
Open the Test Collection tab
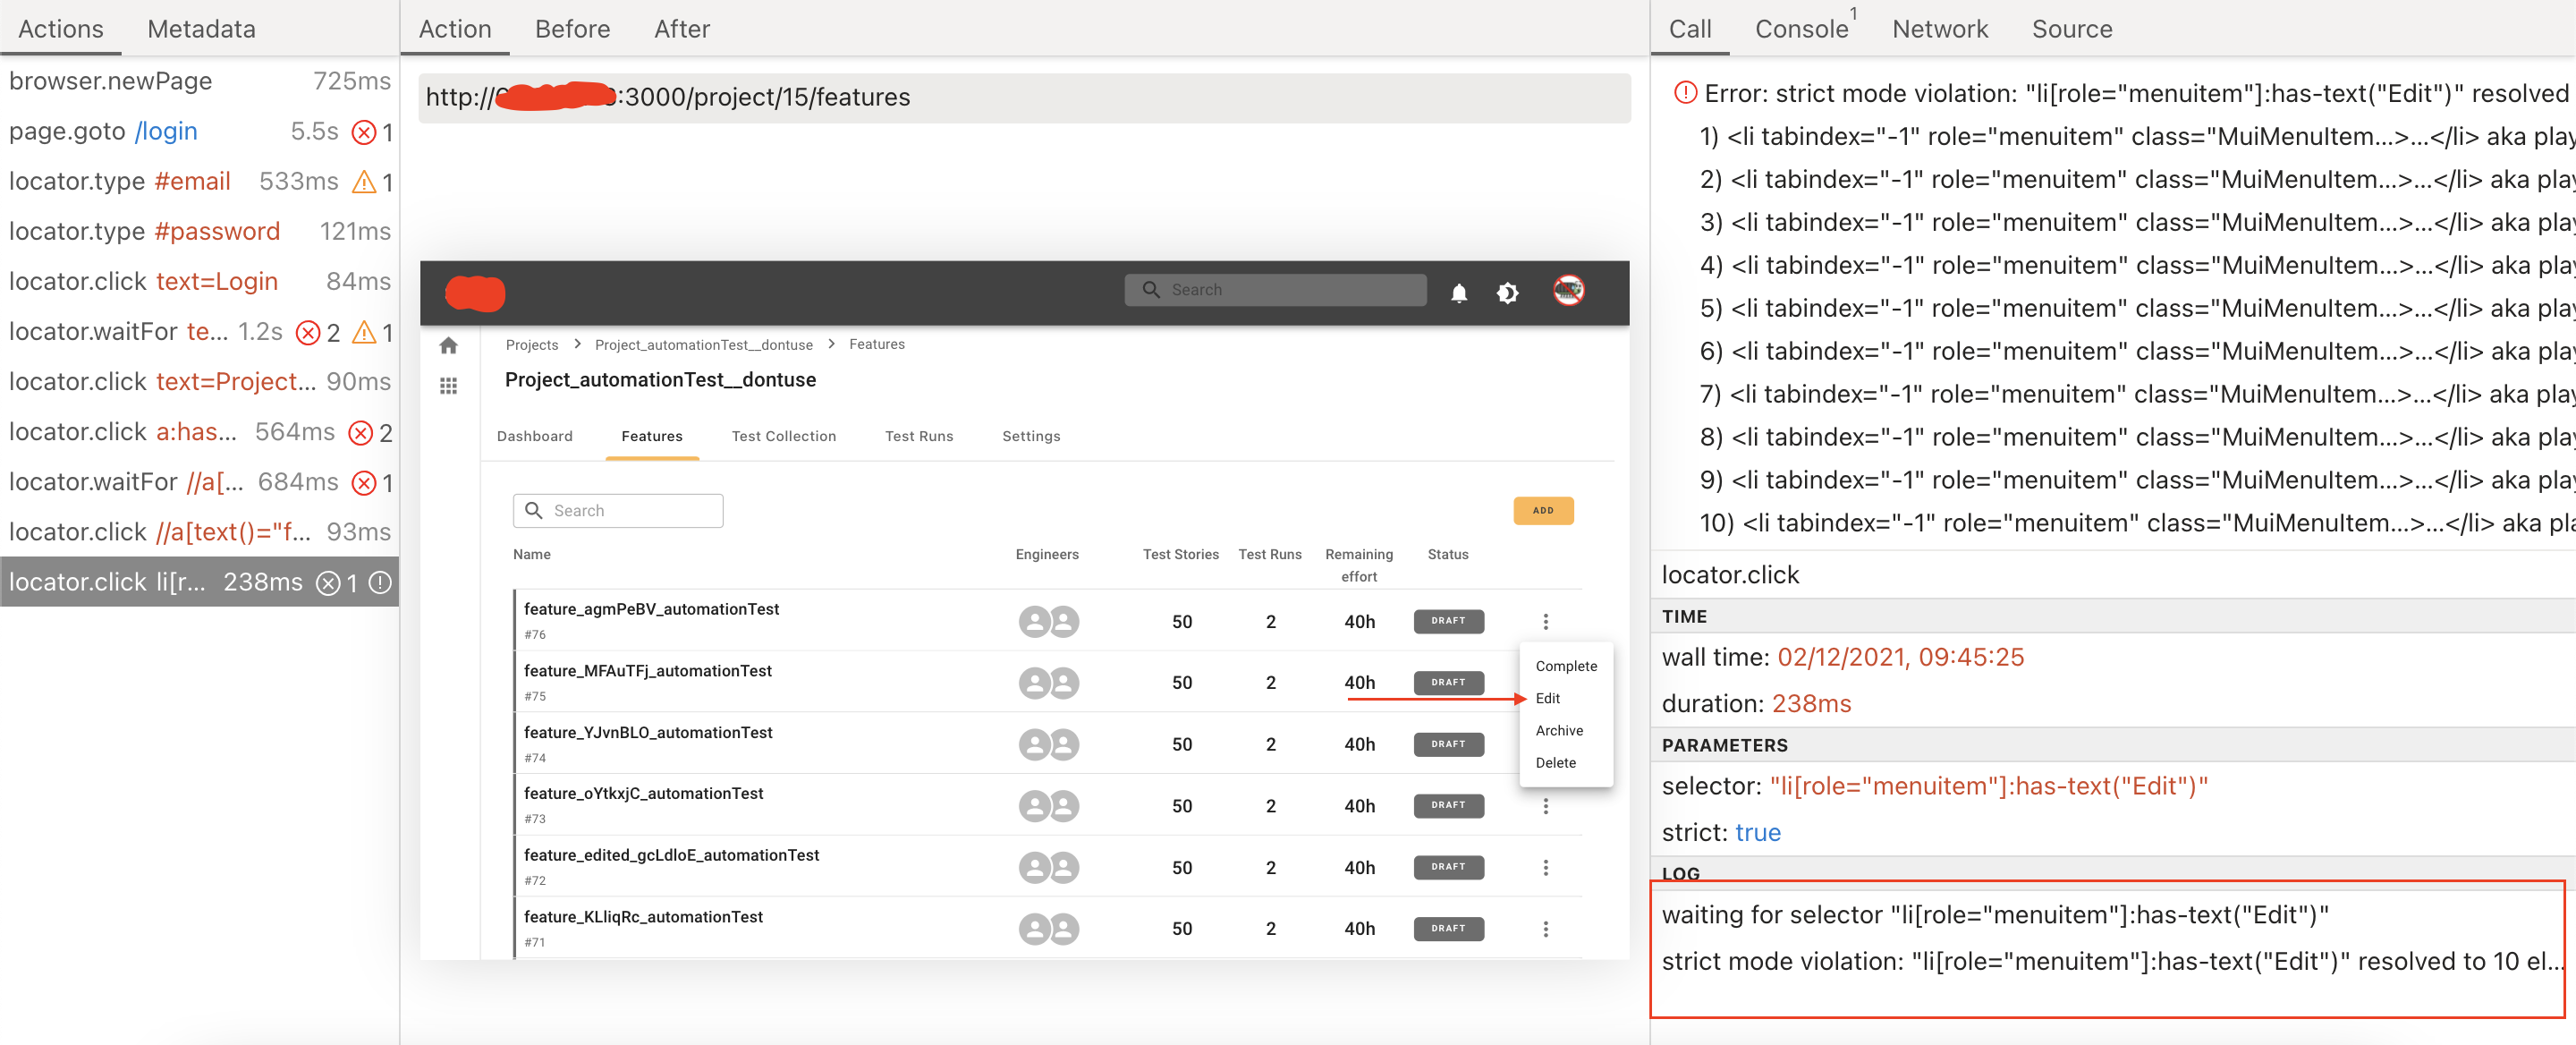783,436
